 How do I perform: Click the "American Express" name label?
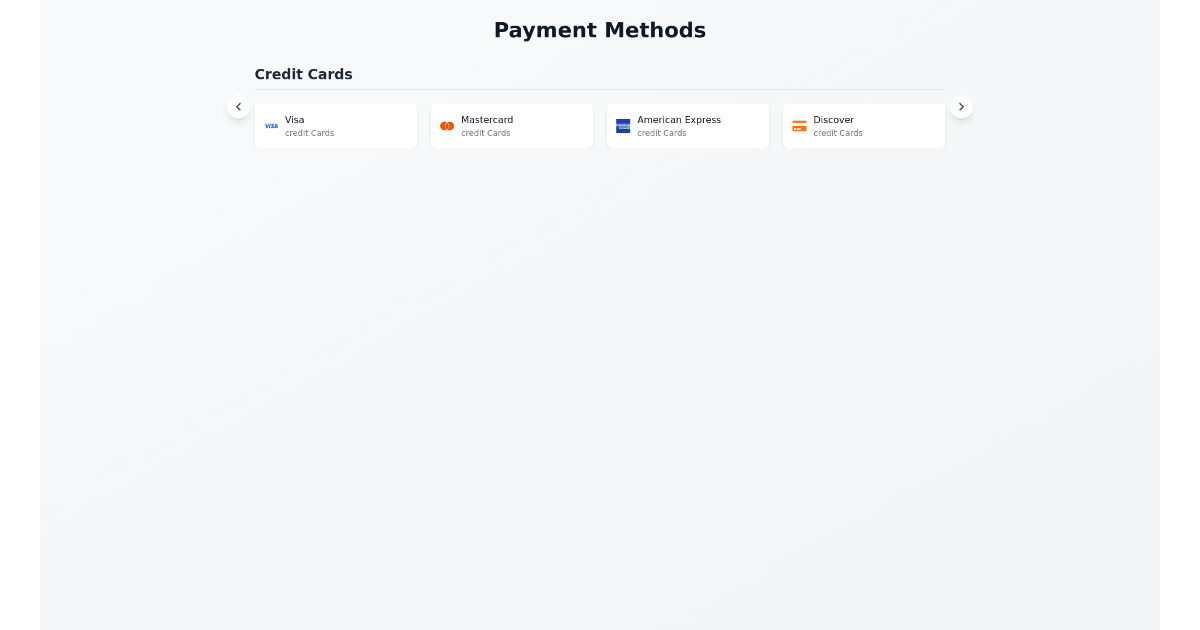(x=679, y=120)
